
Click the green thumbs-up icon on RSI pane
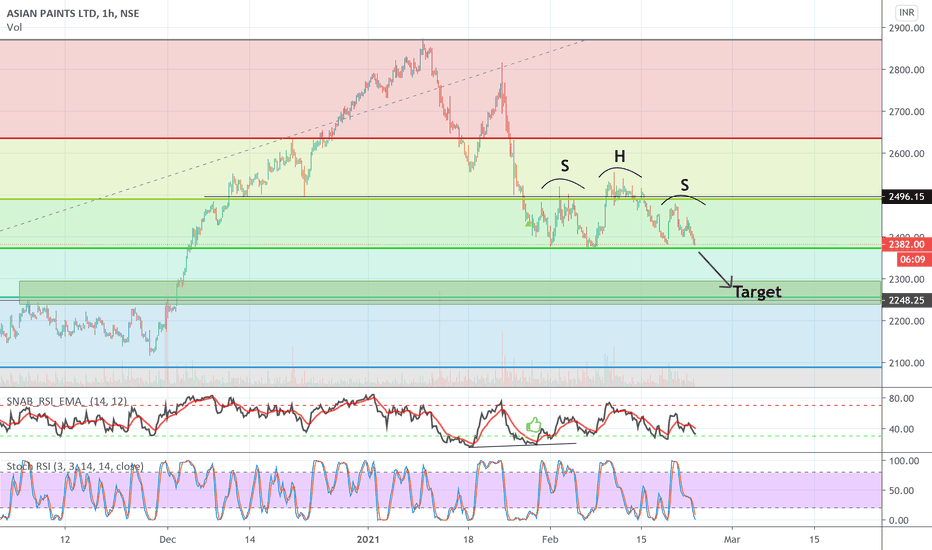(x=534, y=425)
